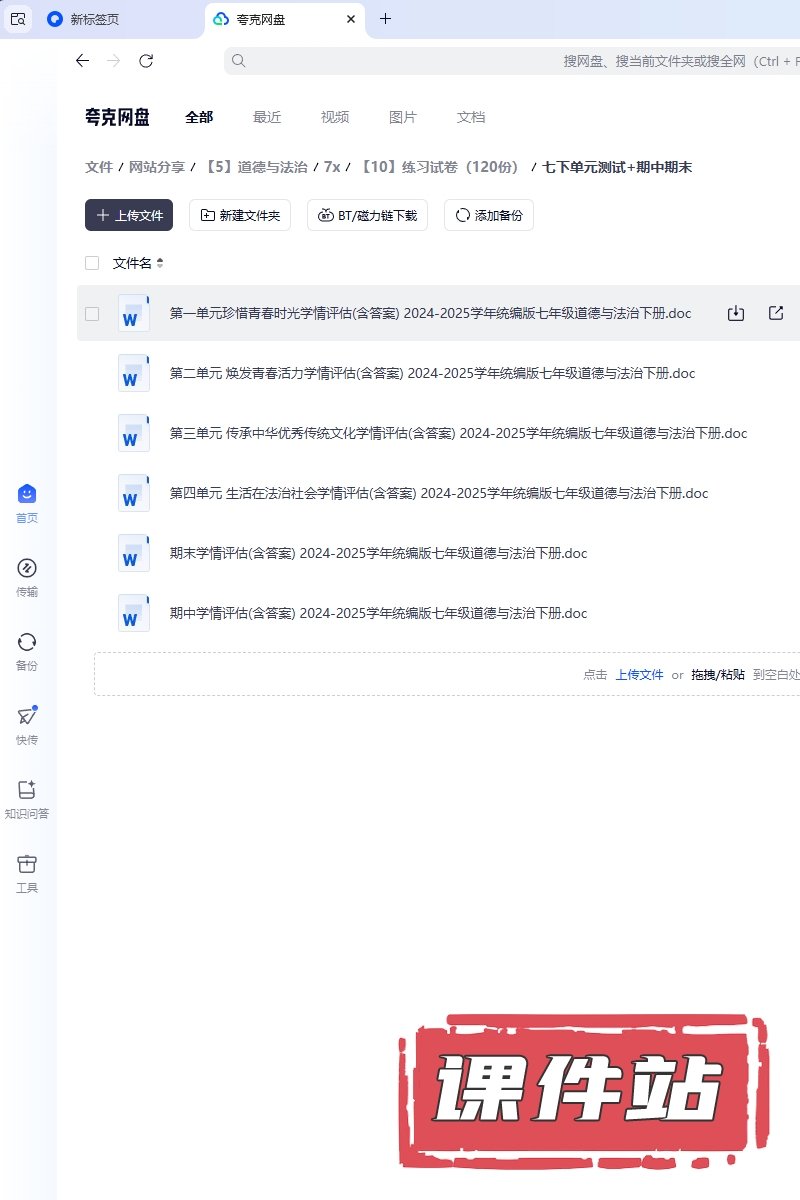Open the 传输 transfer sidebar icon
Viewport: 800px width, 1200px height.
coord(27,569)
